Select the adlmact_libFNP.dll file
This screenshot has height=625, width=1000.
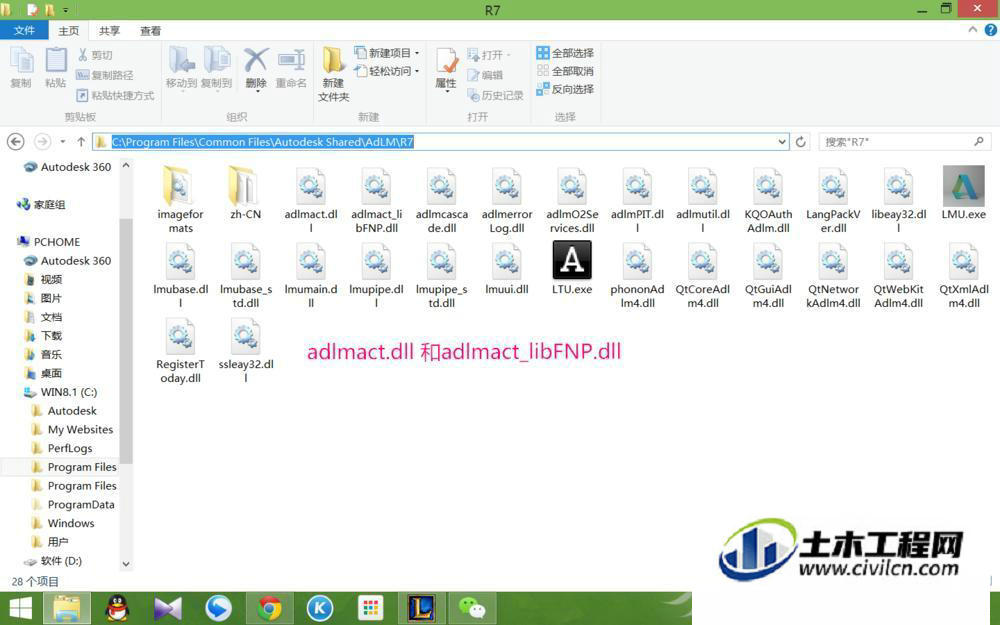pos(376,200)
